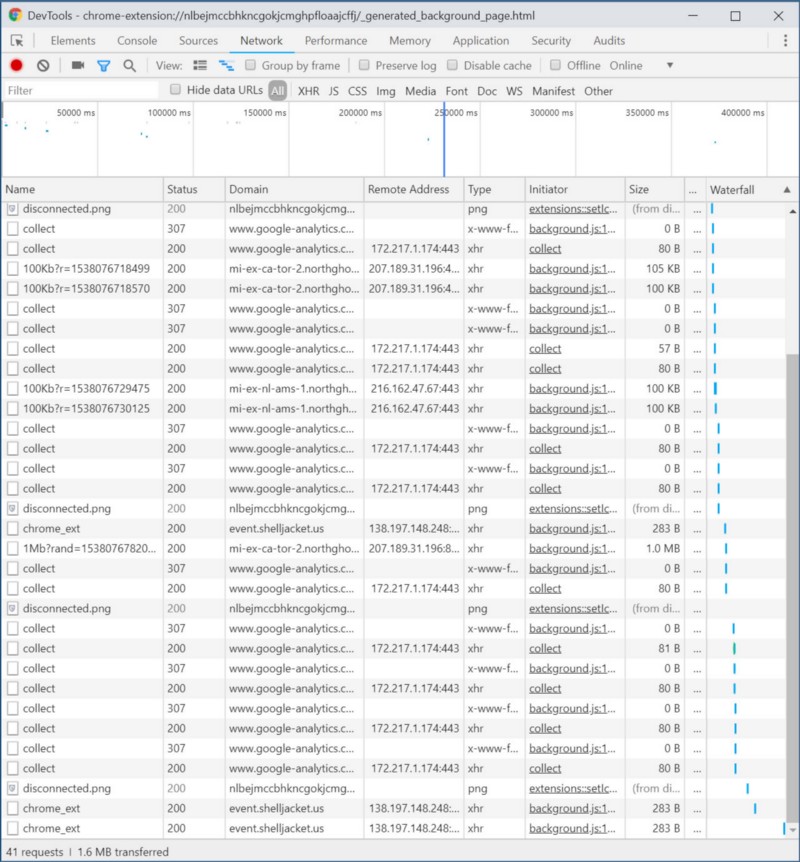Sort by the Name column header
The image size is (800, 862).
click(x=82, y=189)
